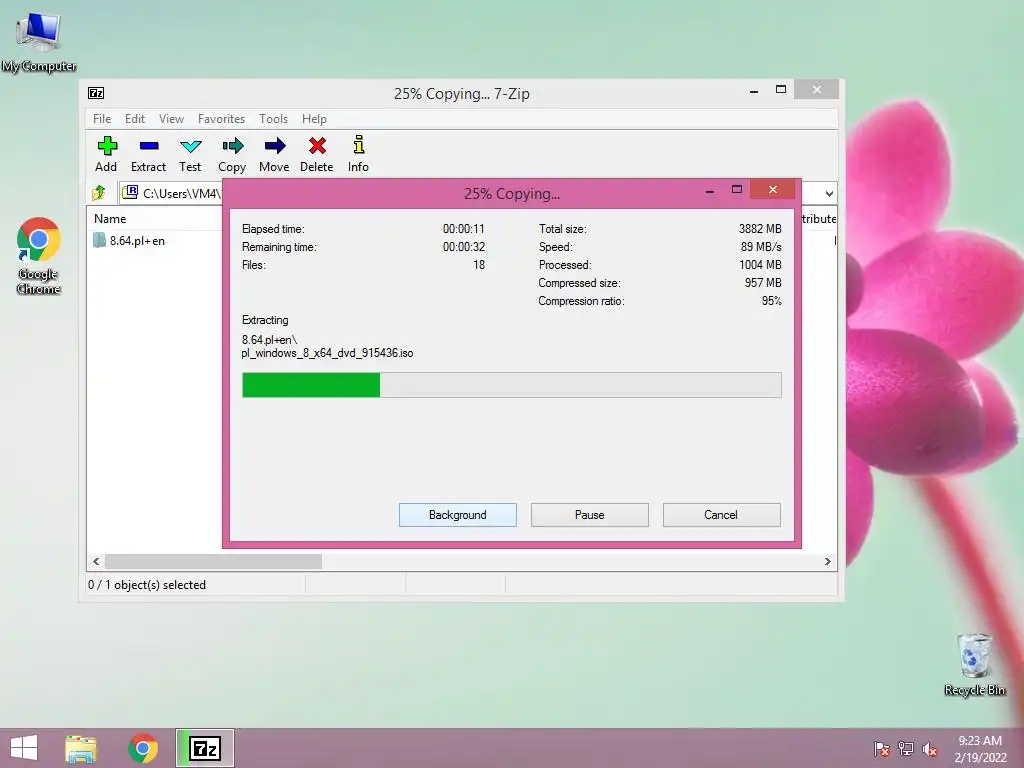Click the 00:00:32 remaining time value
Viewport: 1024px width, 768px height.
tap(464, 247)
